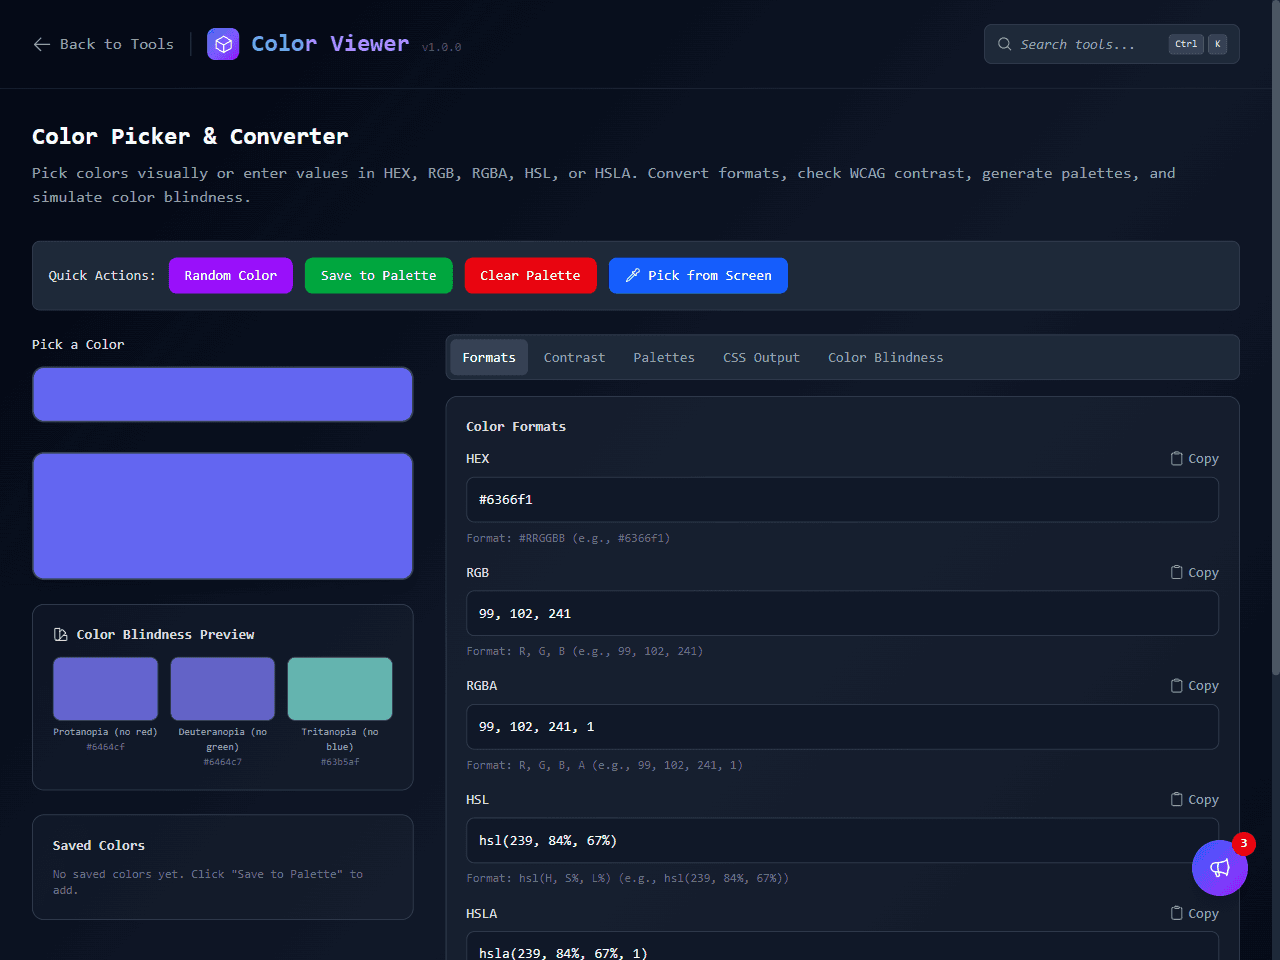
Task: Copy the RGB value
Action: point(1194,572)
